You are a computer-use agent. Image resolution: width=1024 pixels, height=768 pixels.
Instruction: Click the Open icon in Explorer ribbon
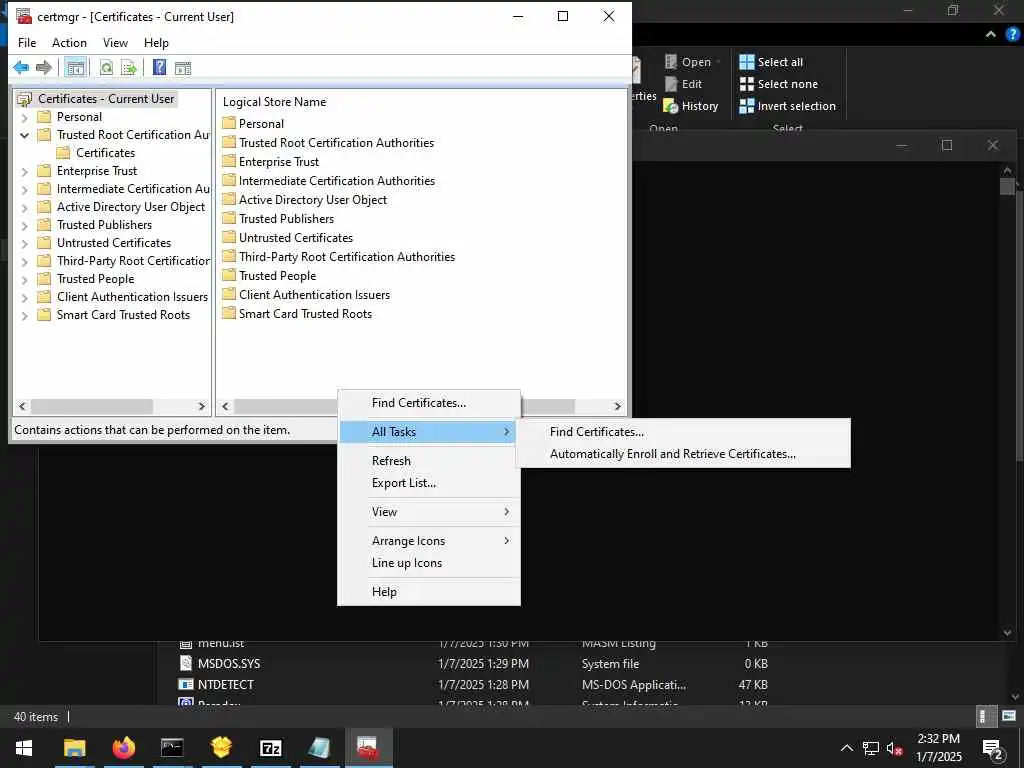pyautogui.click(x=671, y=62)
